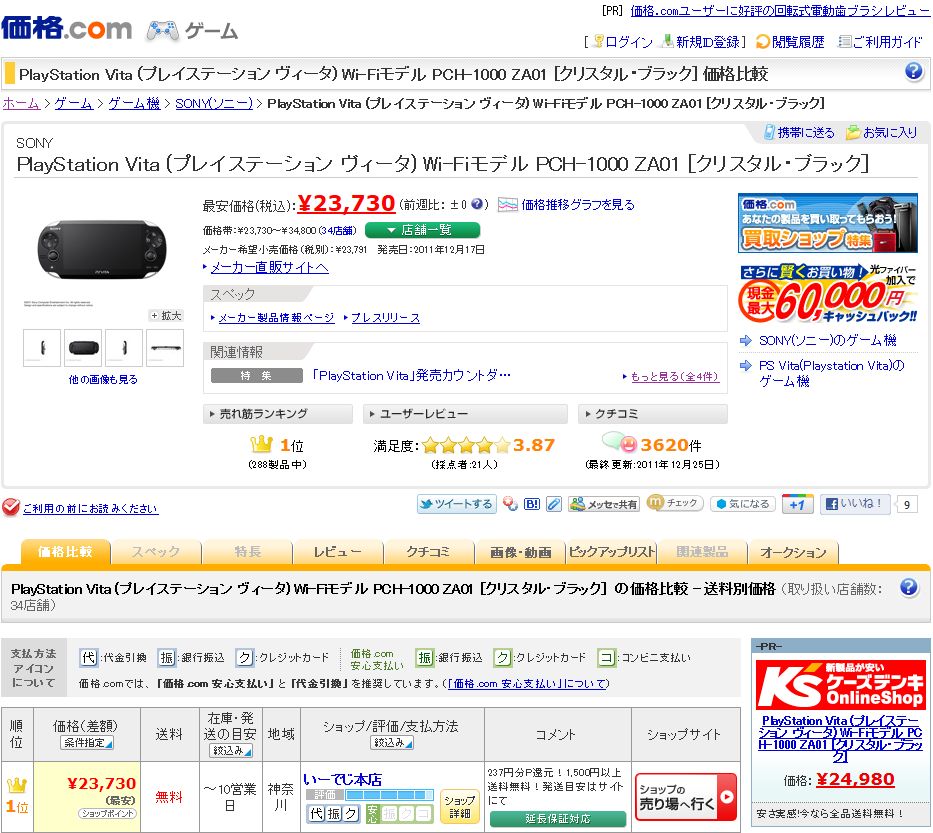The image size is (933, 833).
Task: Click the 携帯に送る phone icon
Action: click(769, 132)
